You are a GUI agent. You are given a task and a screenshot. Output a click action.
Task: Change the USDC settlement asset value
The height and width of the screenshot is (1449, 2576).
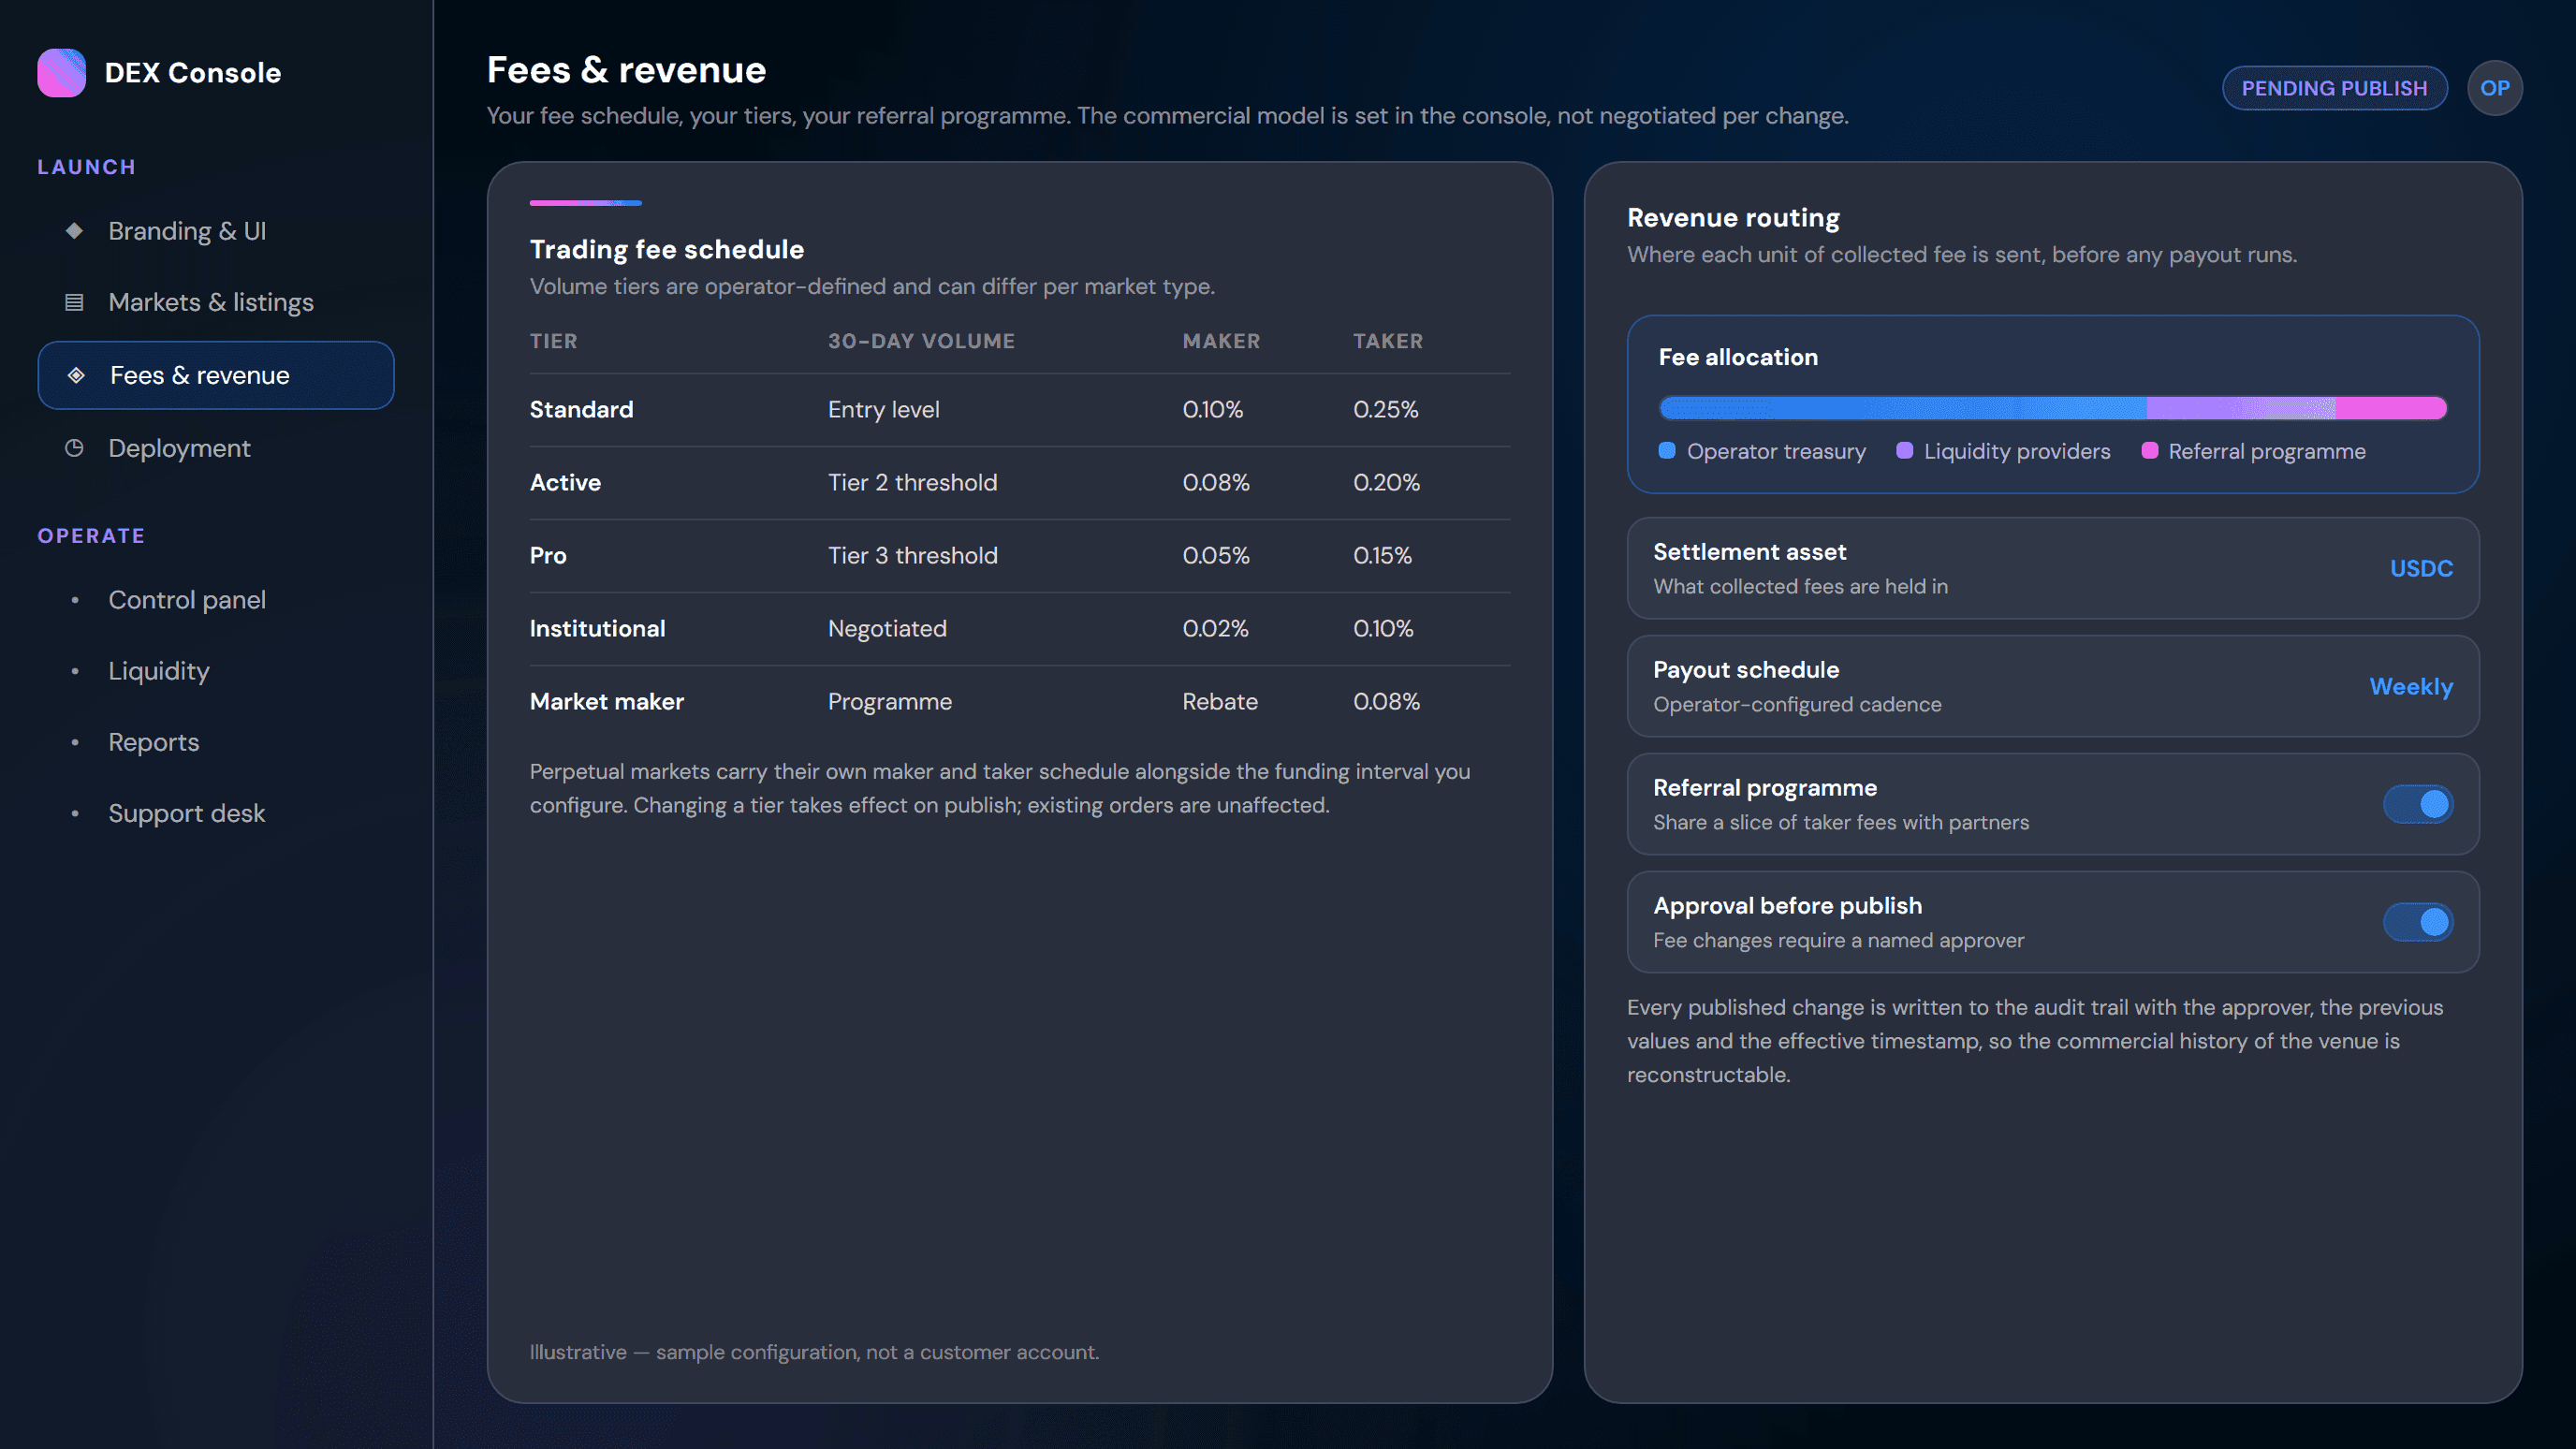(2421, 568)
